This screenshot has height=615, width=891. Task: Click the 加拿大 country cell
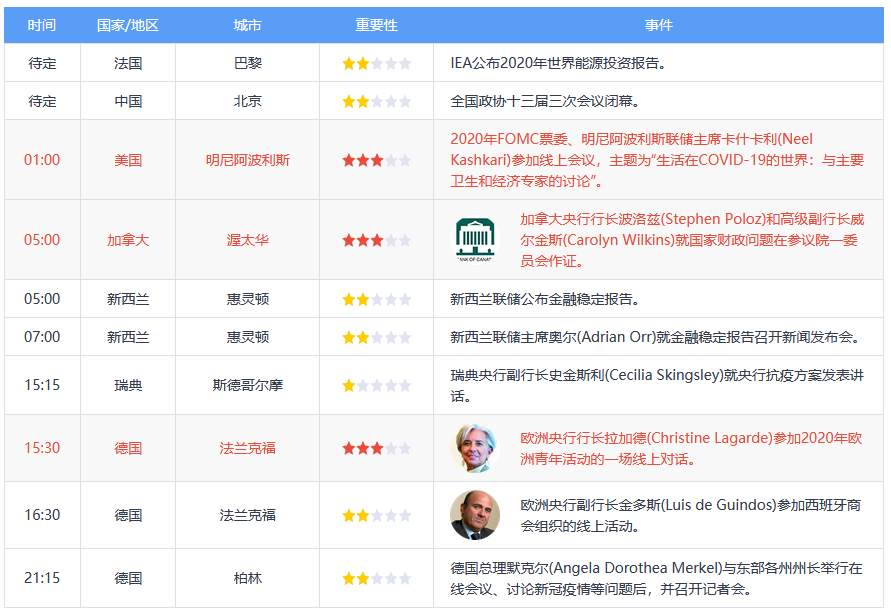pyautogui.click(x=128, y=240)
